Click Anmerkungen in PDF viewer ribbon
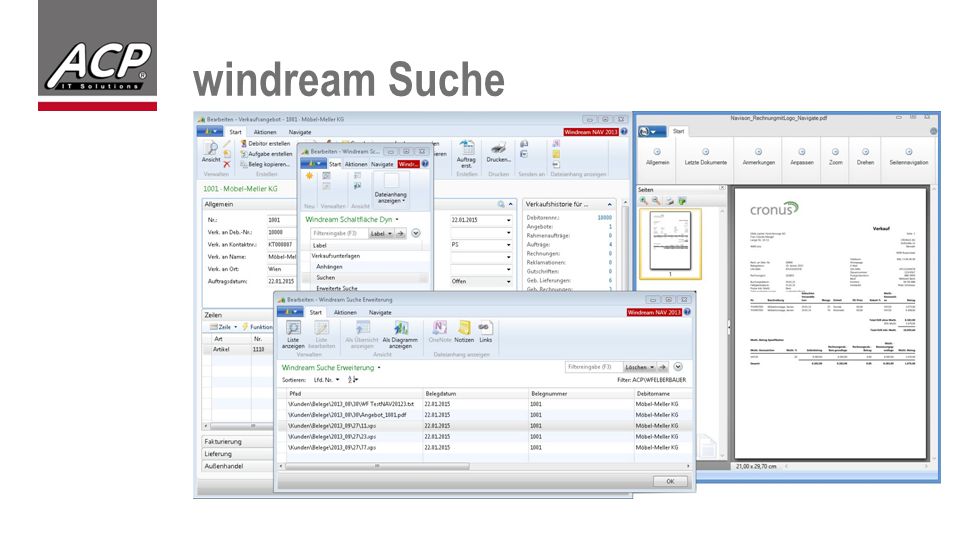Screen dimensions: 960x540 click(x=759, y=156)
